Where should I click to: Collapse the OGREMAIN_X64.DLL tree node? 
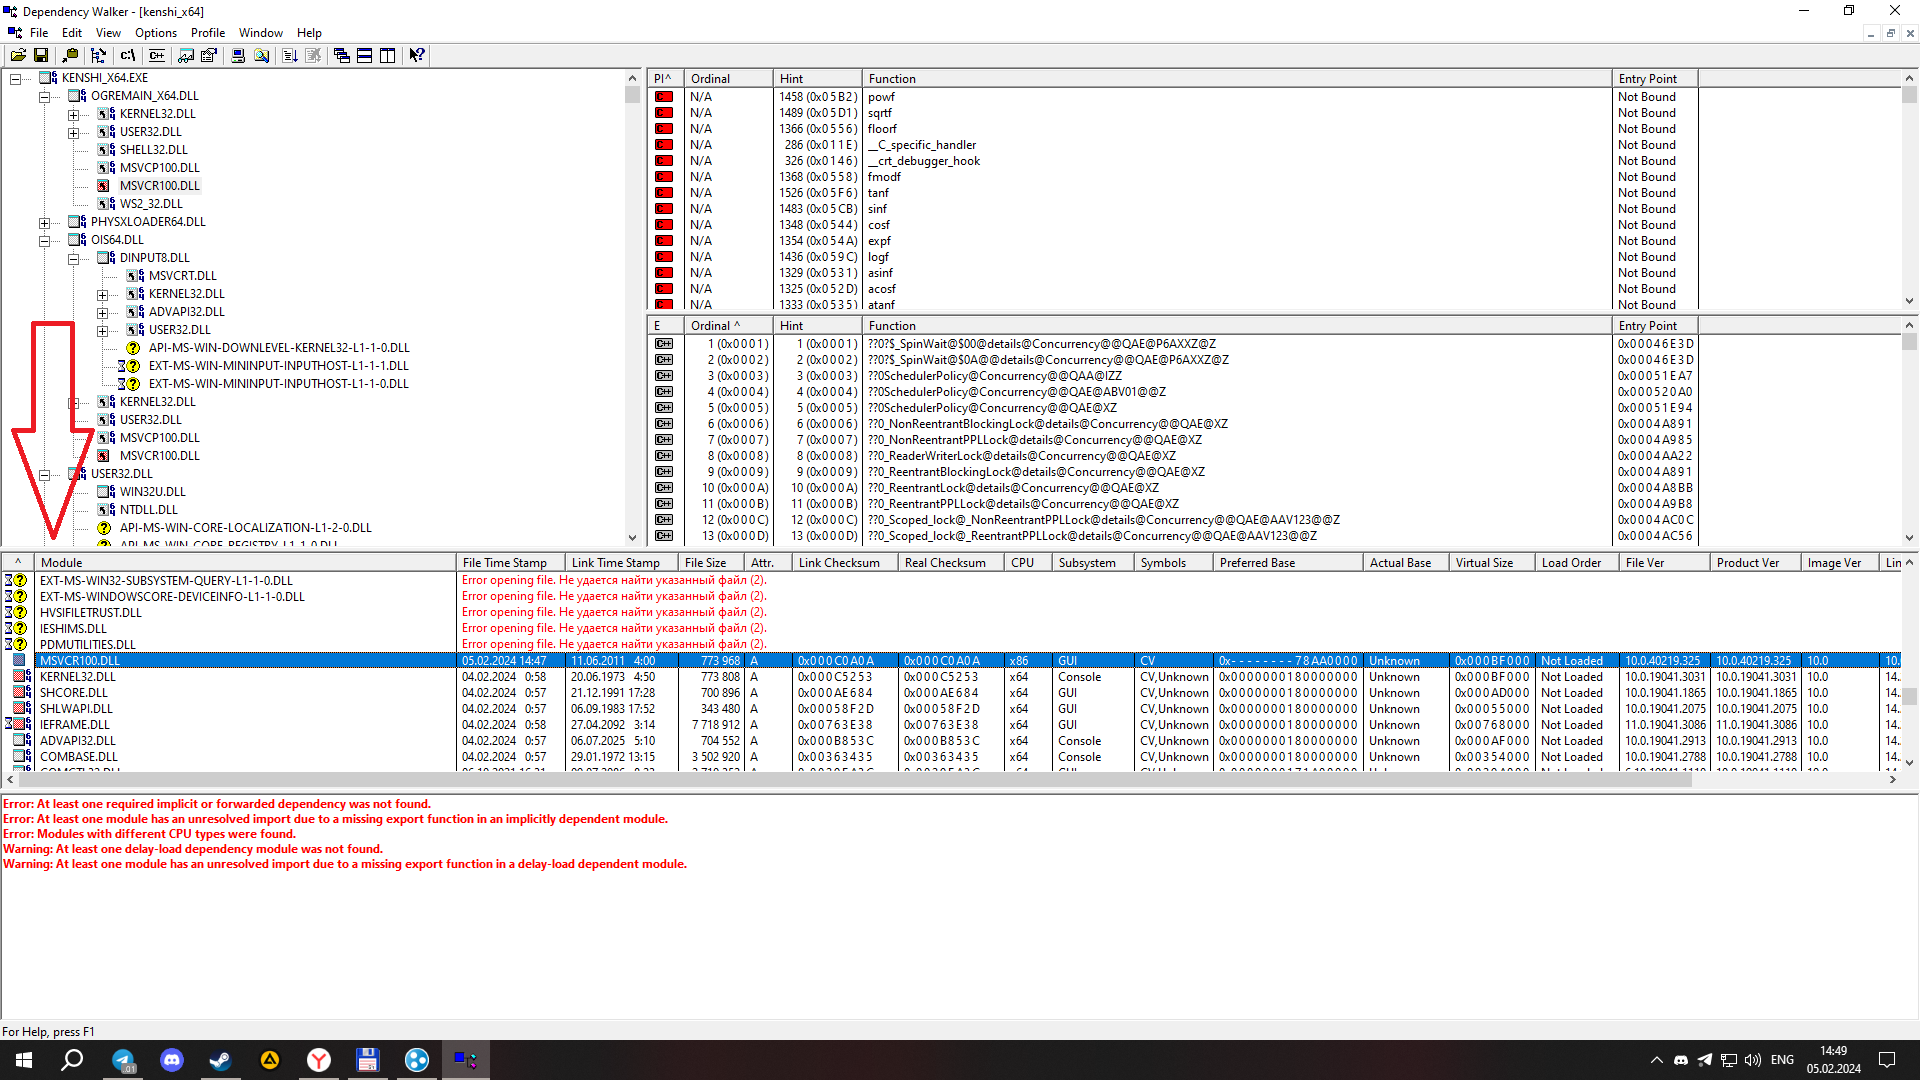45,97
